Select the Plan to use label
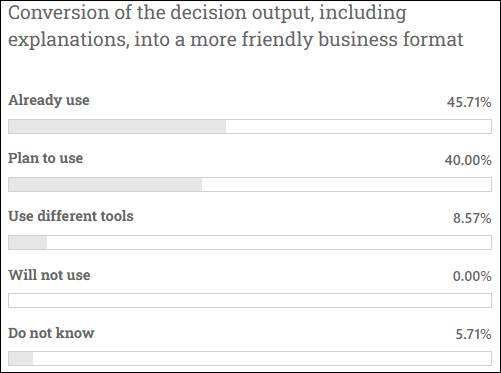 46,158
